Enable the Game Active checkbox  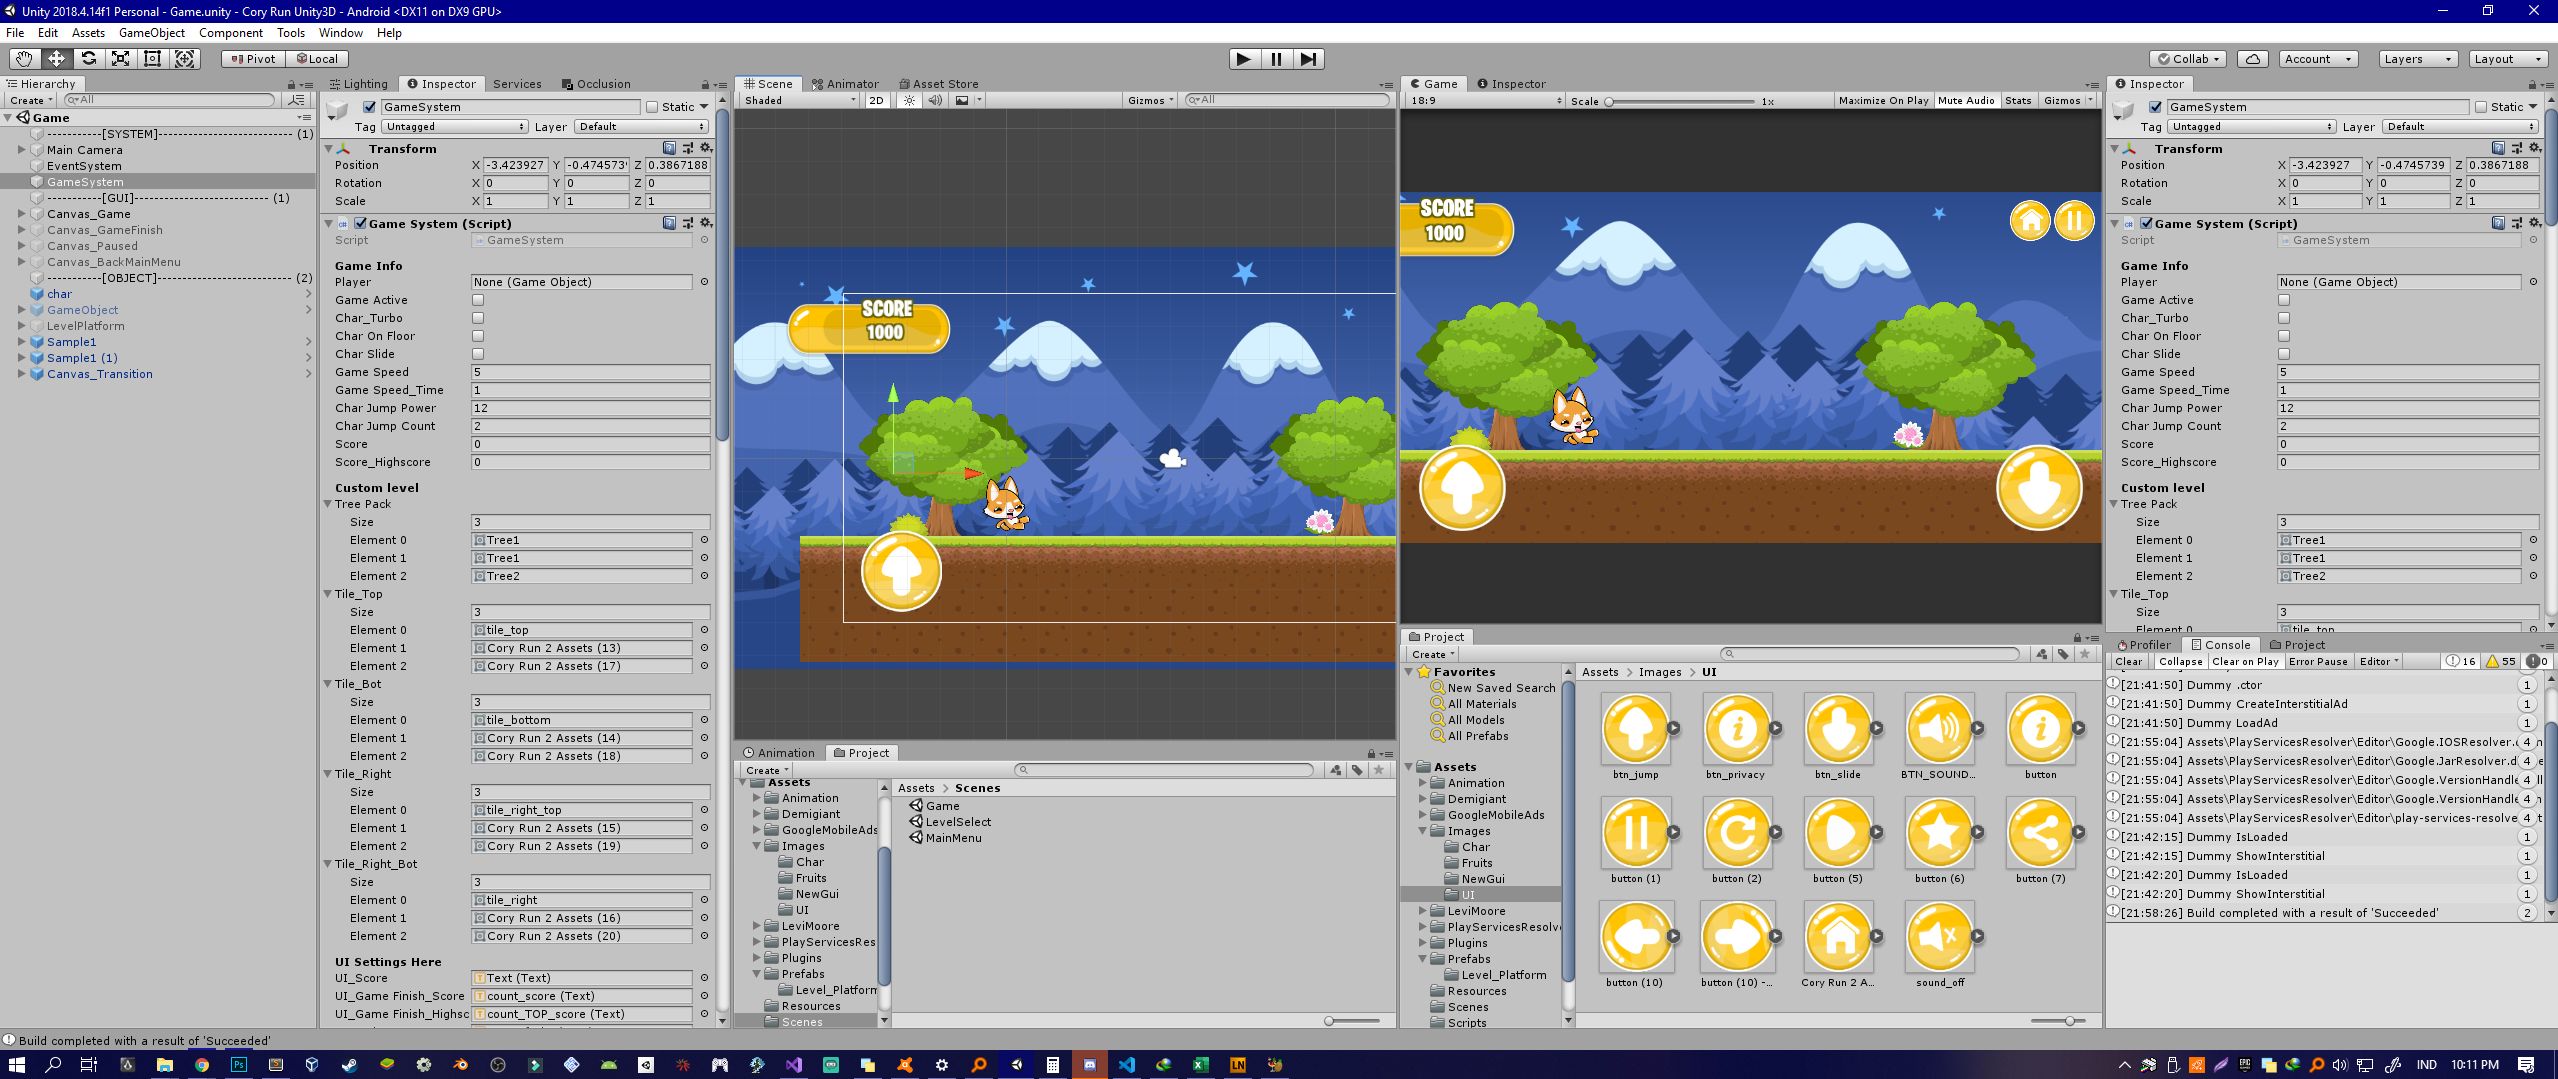tap(478, 300)
